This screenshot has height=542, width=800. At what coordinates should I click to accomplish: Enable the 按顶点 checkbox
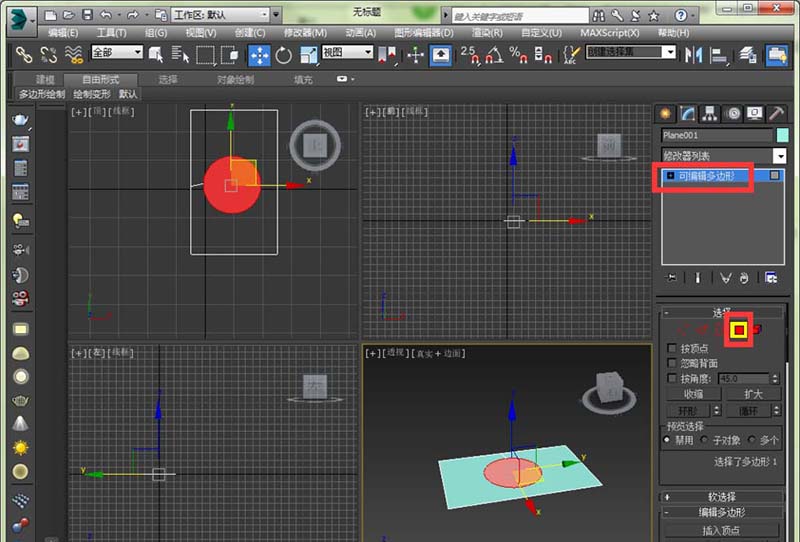point(673,348)
